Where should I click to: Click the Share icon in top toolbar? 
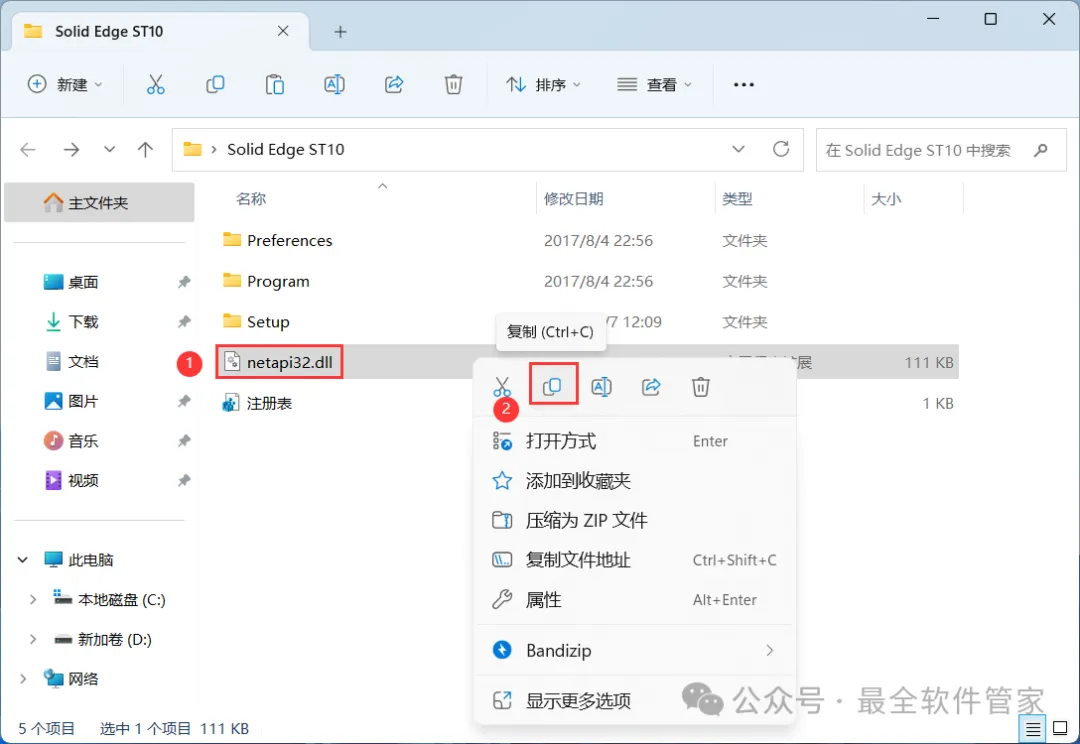click(393, 85)
